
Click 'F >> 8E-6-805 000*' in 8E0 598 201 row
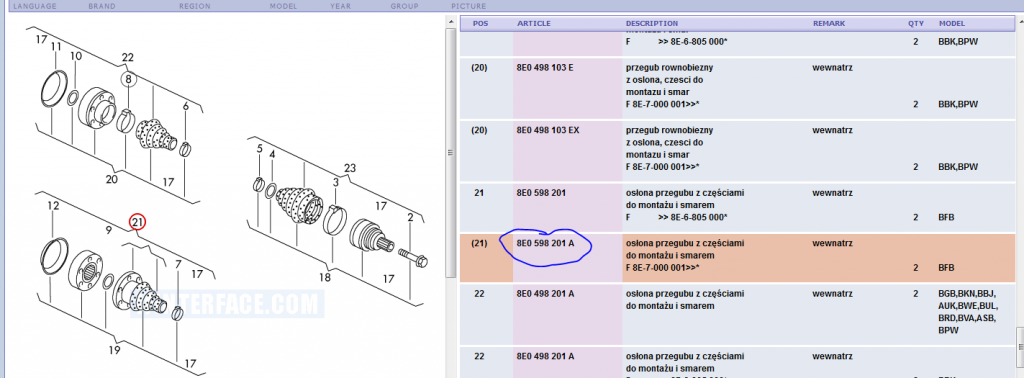(676, 217)
